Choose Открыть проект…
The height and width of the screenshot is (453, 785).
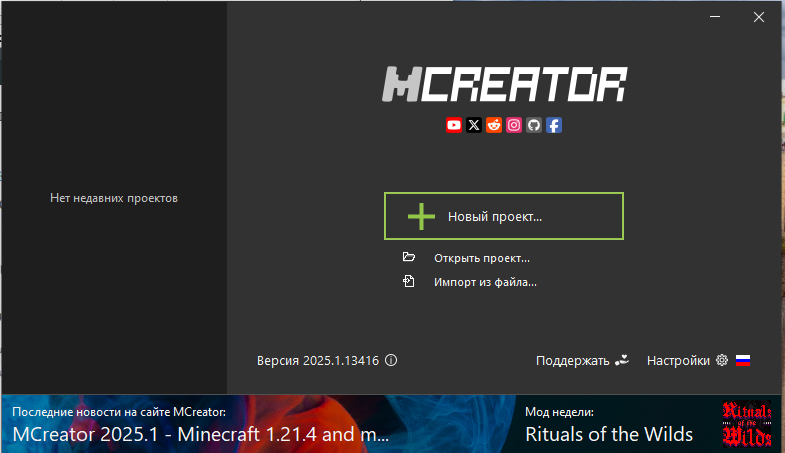coord(482,258)
